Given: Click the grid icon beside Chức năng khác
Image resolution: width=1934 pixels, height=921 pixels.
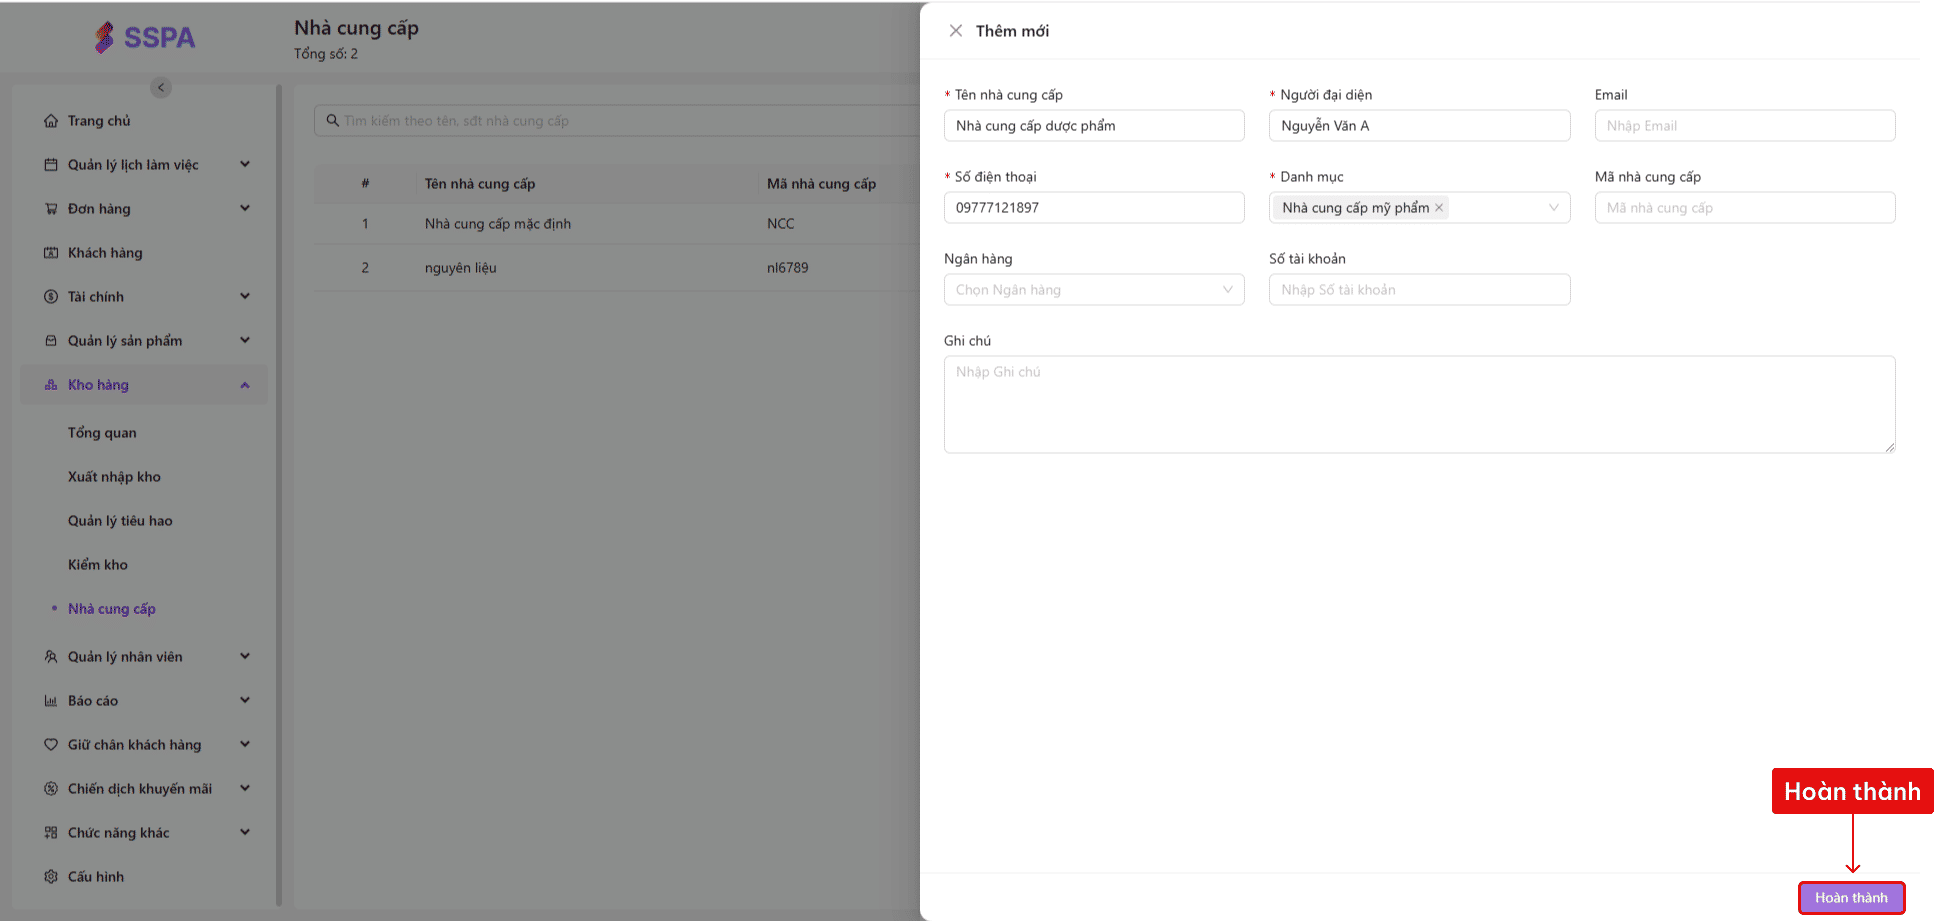Looking at the screenshot, I should click(x=51, y=833).
